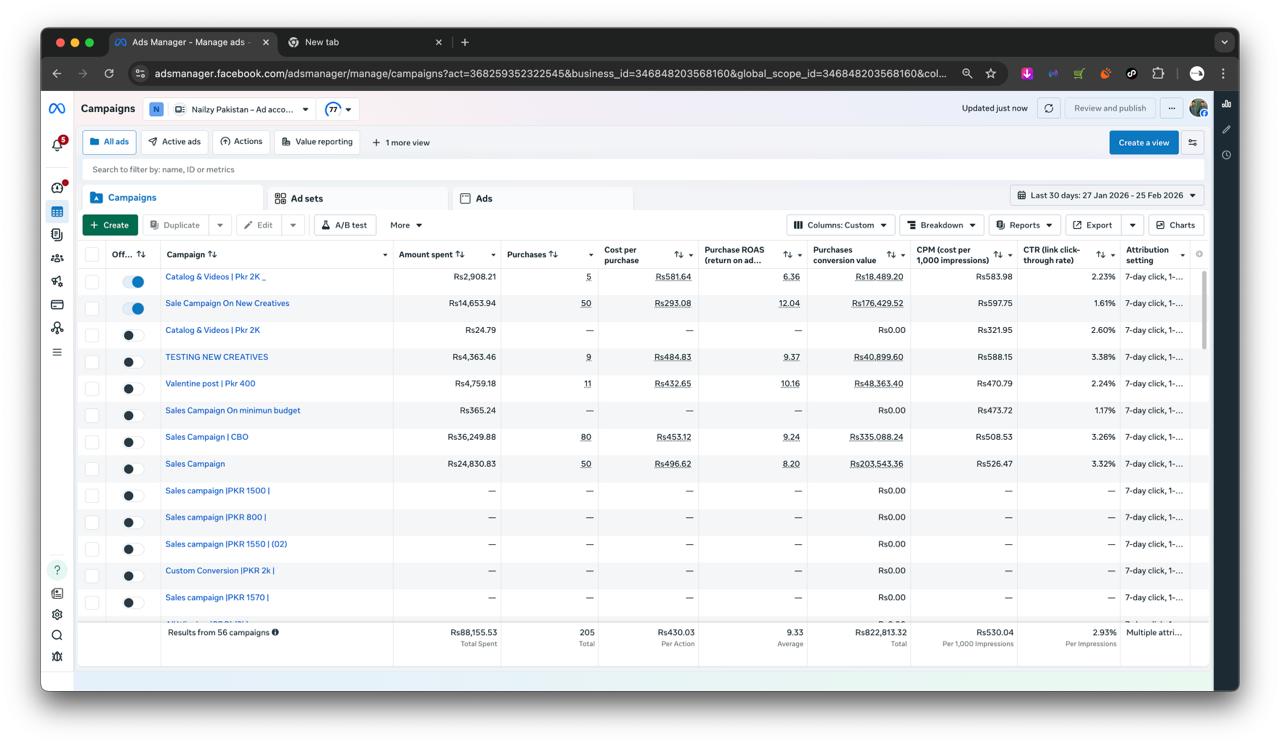
Task: Switch to the Active ads filter tab
Action: click(175, 141)
